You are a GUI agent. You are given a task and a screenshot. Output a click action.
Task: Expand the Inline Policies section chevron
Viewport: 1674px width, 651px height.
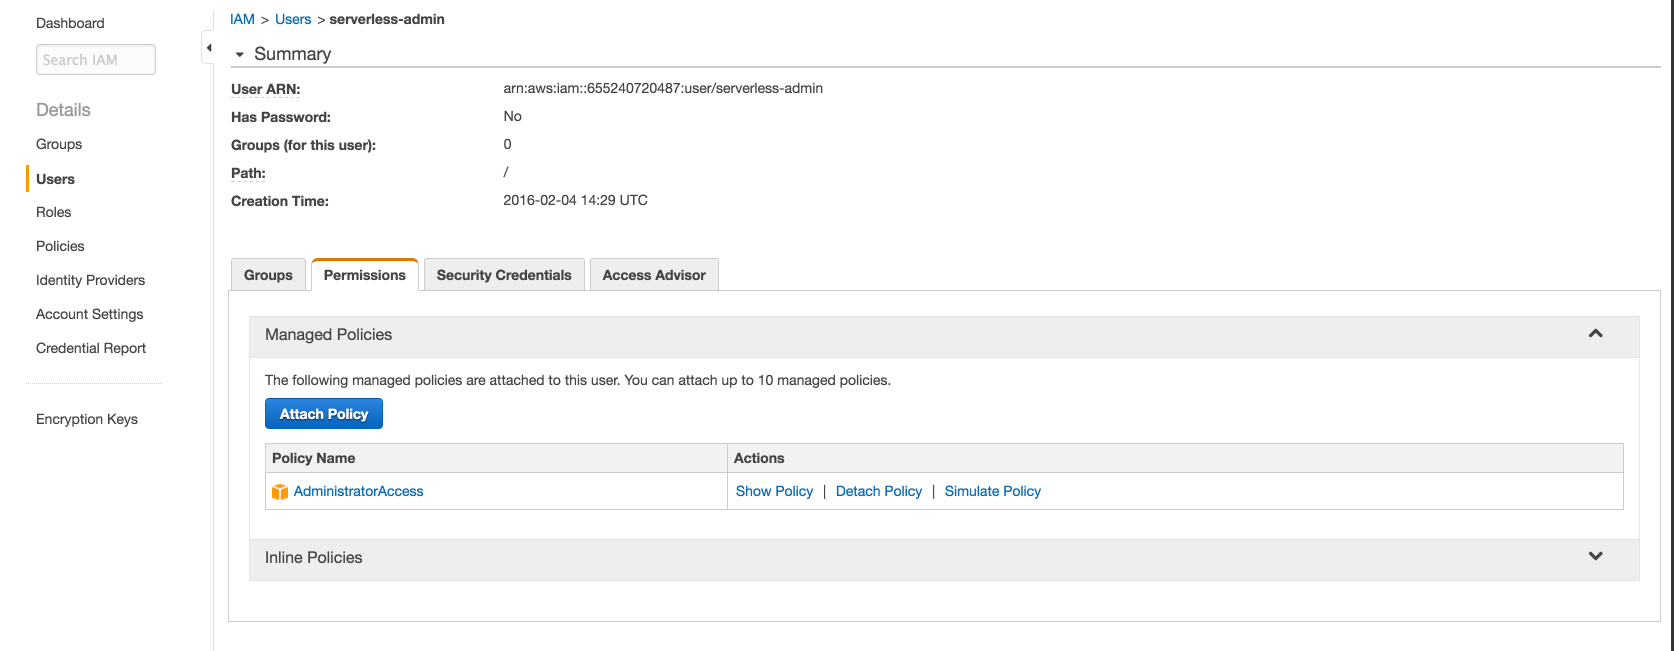pos(1595,557)
